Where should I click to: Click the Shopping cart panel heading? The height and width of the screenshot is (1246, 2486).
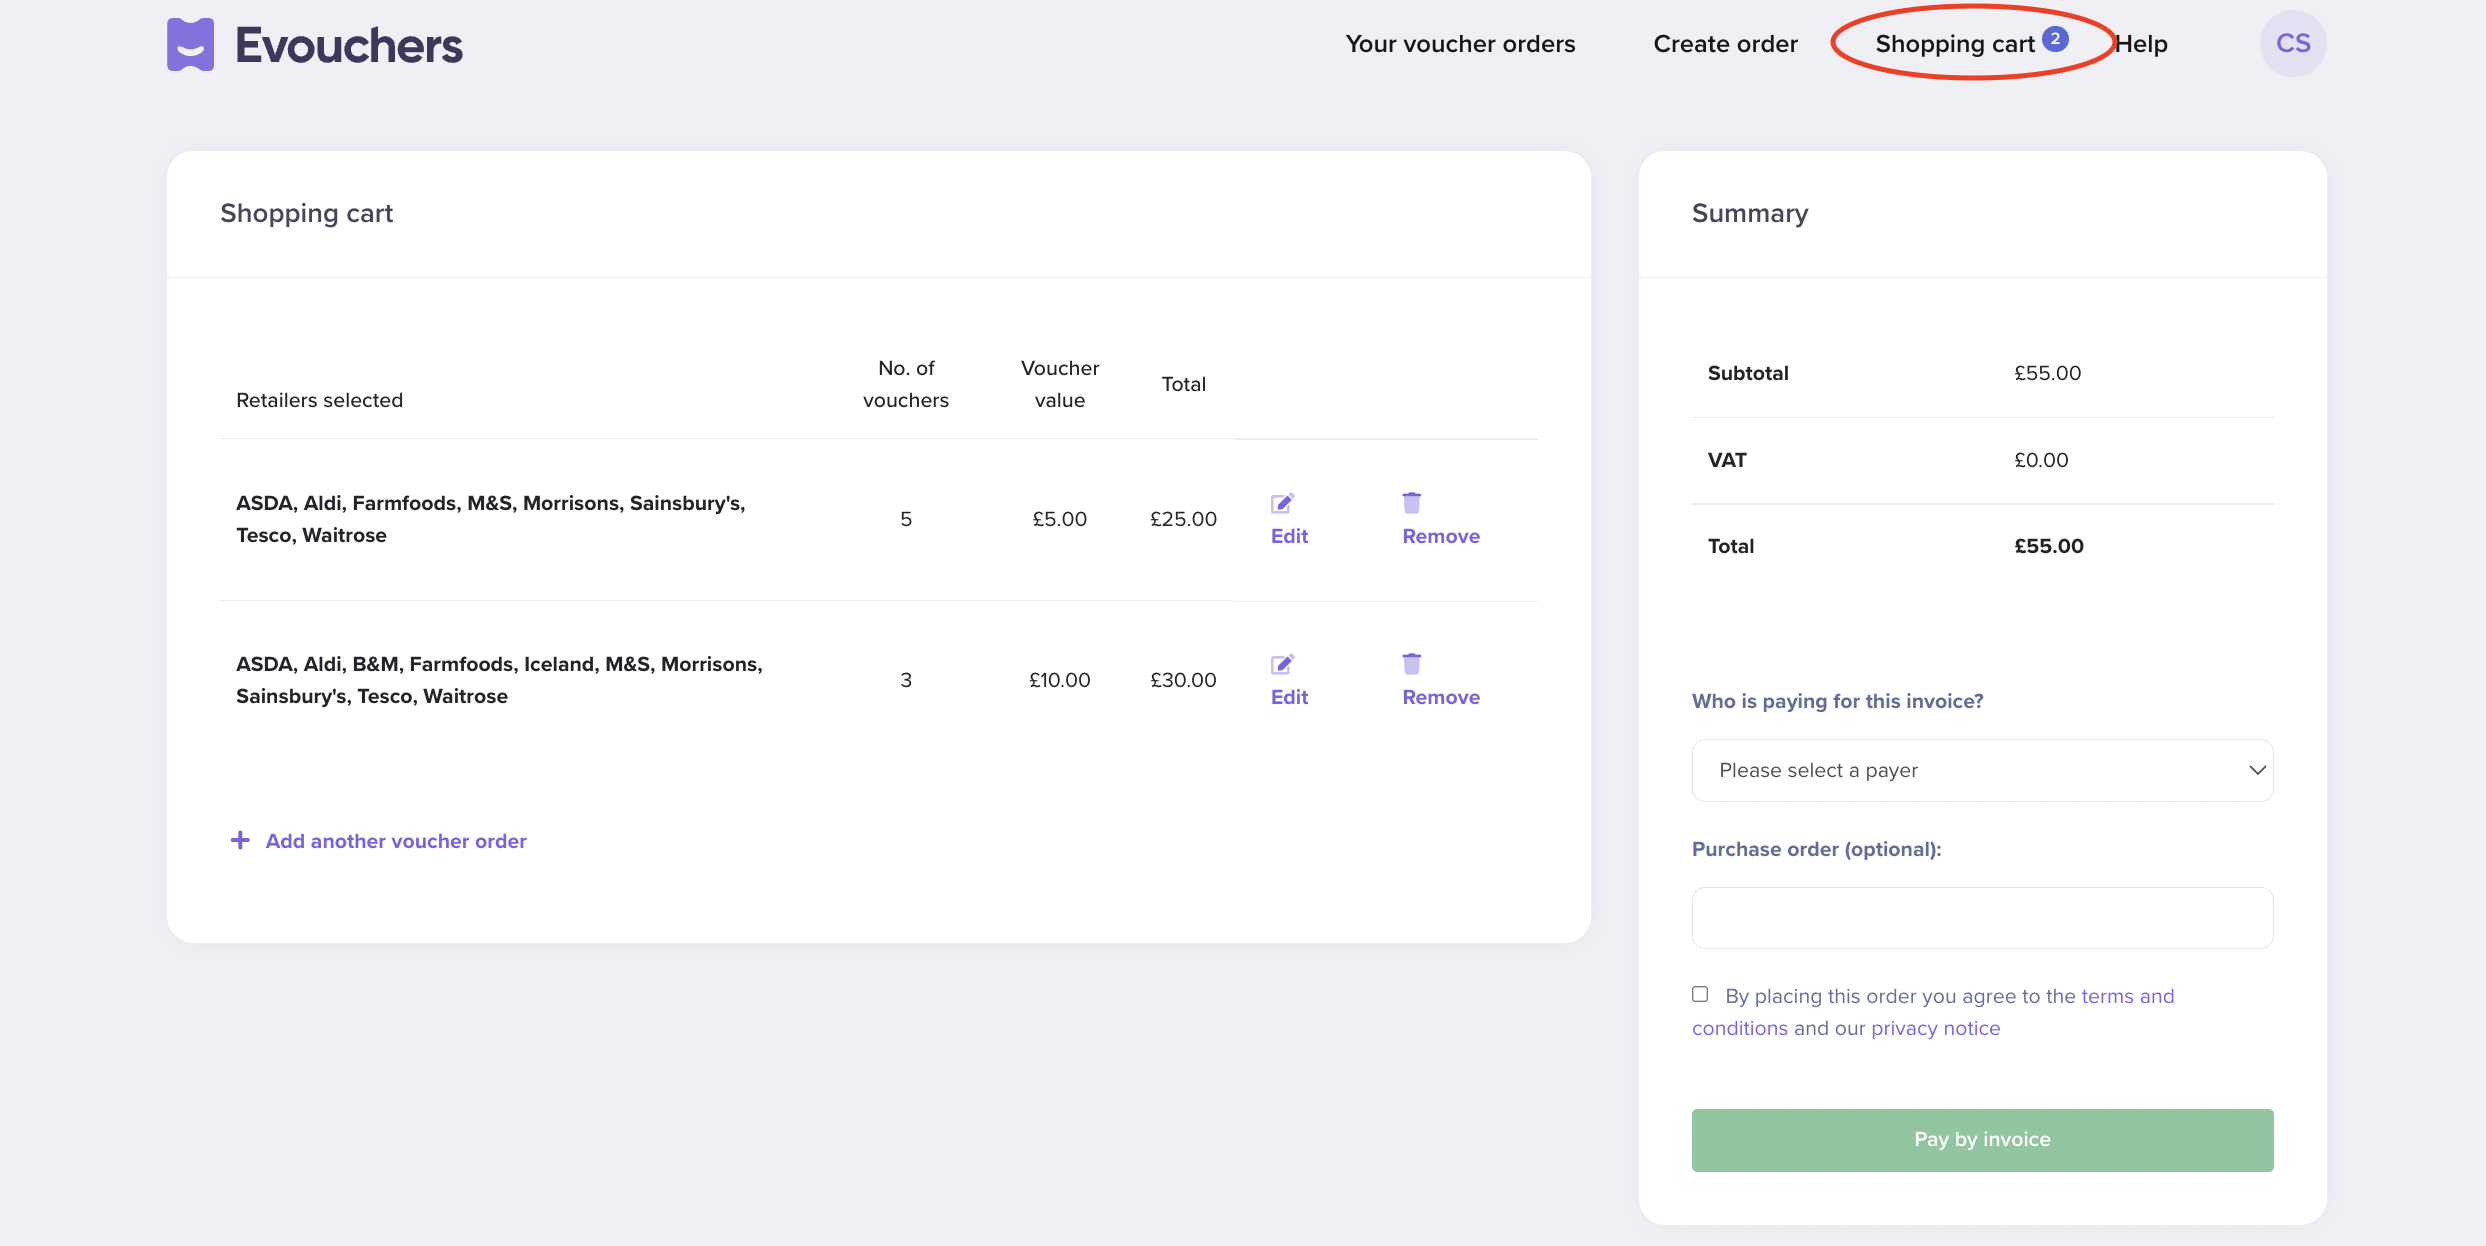(x=306, y=213)
